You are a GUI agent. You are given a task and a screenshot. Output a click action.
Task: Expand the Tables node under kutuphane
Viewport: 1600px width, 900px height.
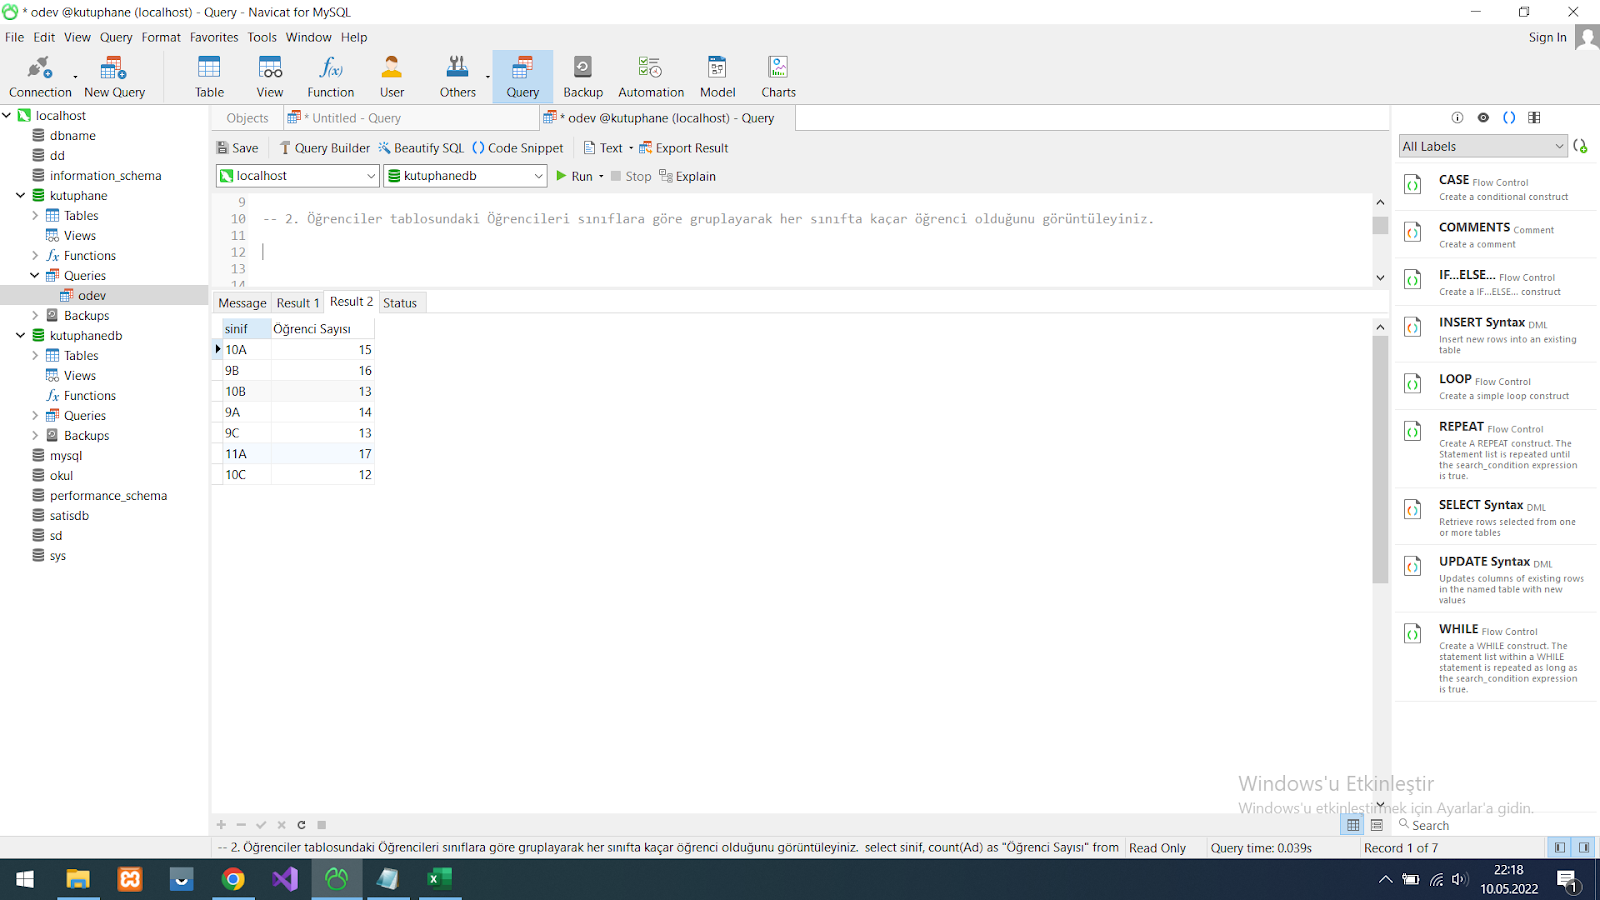(x=35, y=215)
